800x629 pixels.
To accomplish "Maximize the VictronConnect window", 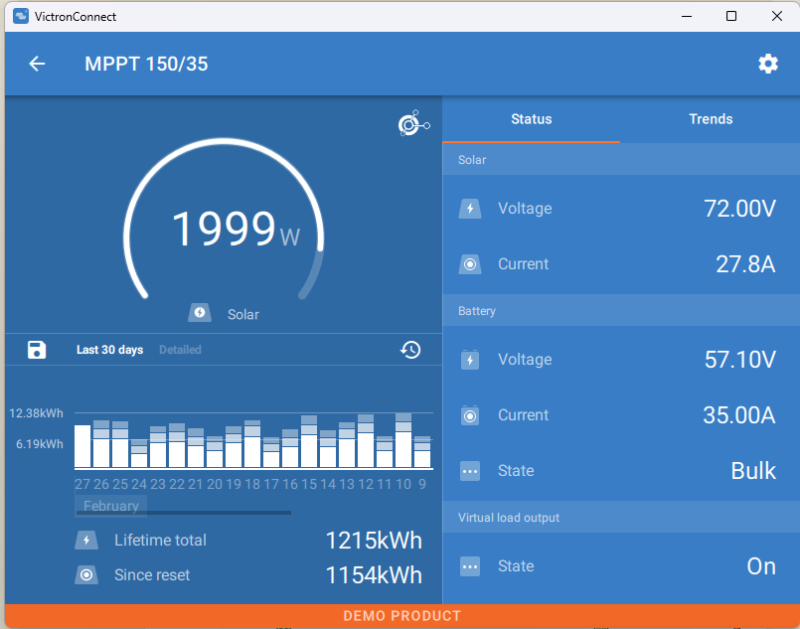I will point(731,16).
